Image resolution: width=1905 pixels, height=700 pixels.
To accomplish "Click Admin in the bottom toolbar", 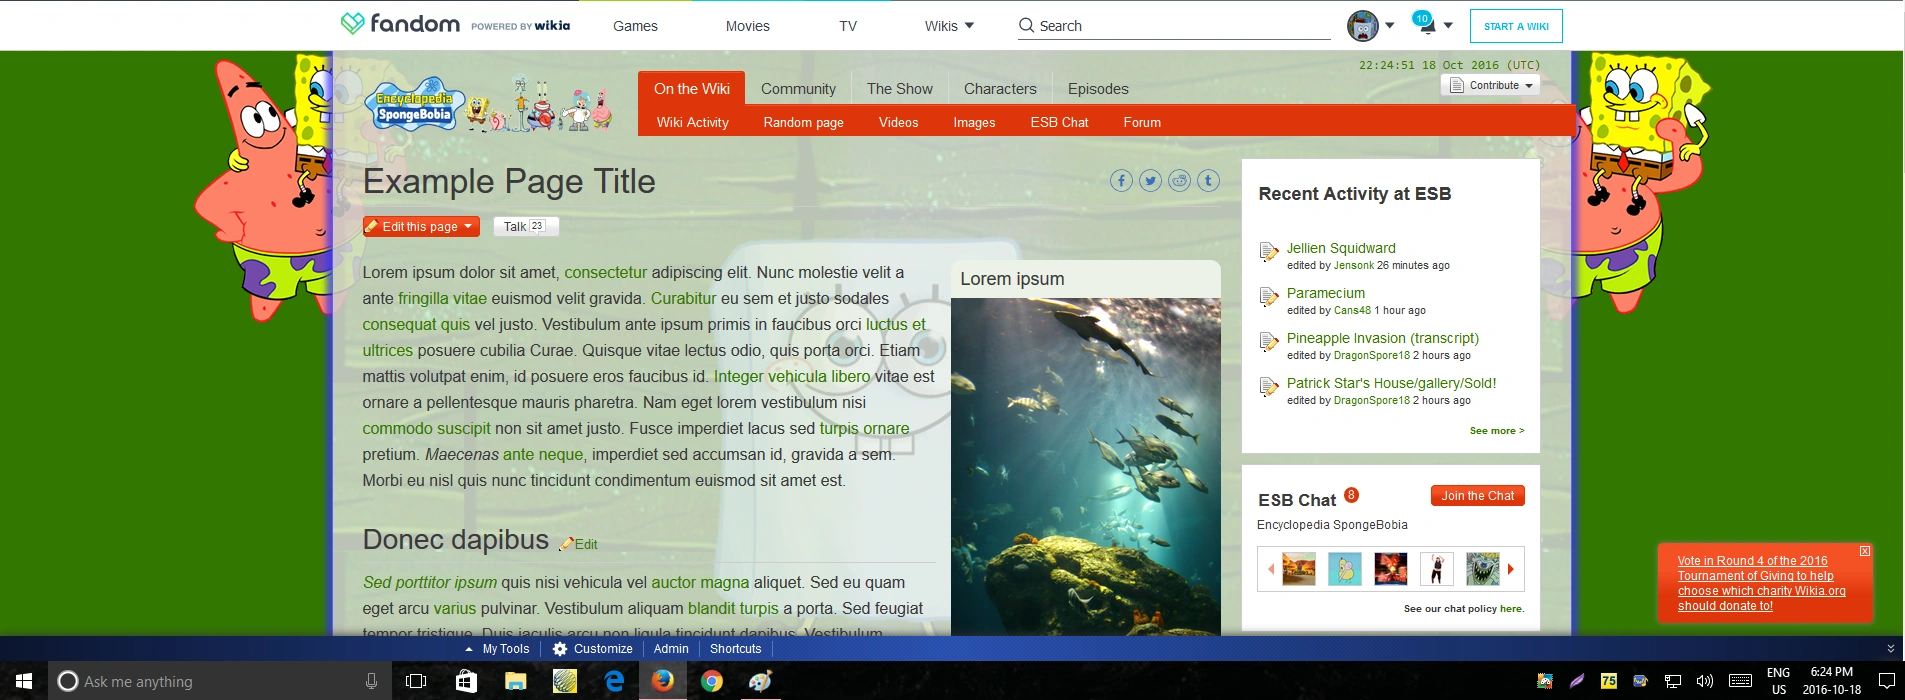I will pyautogui.click(x=671, y=649).
